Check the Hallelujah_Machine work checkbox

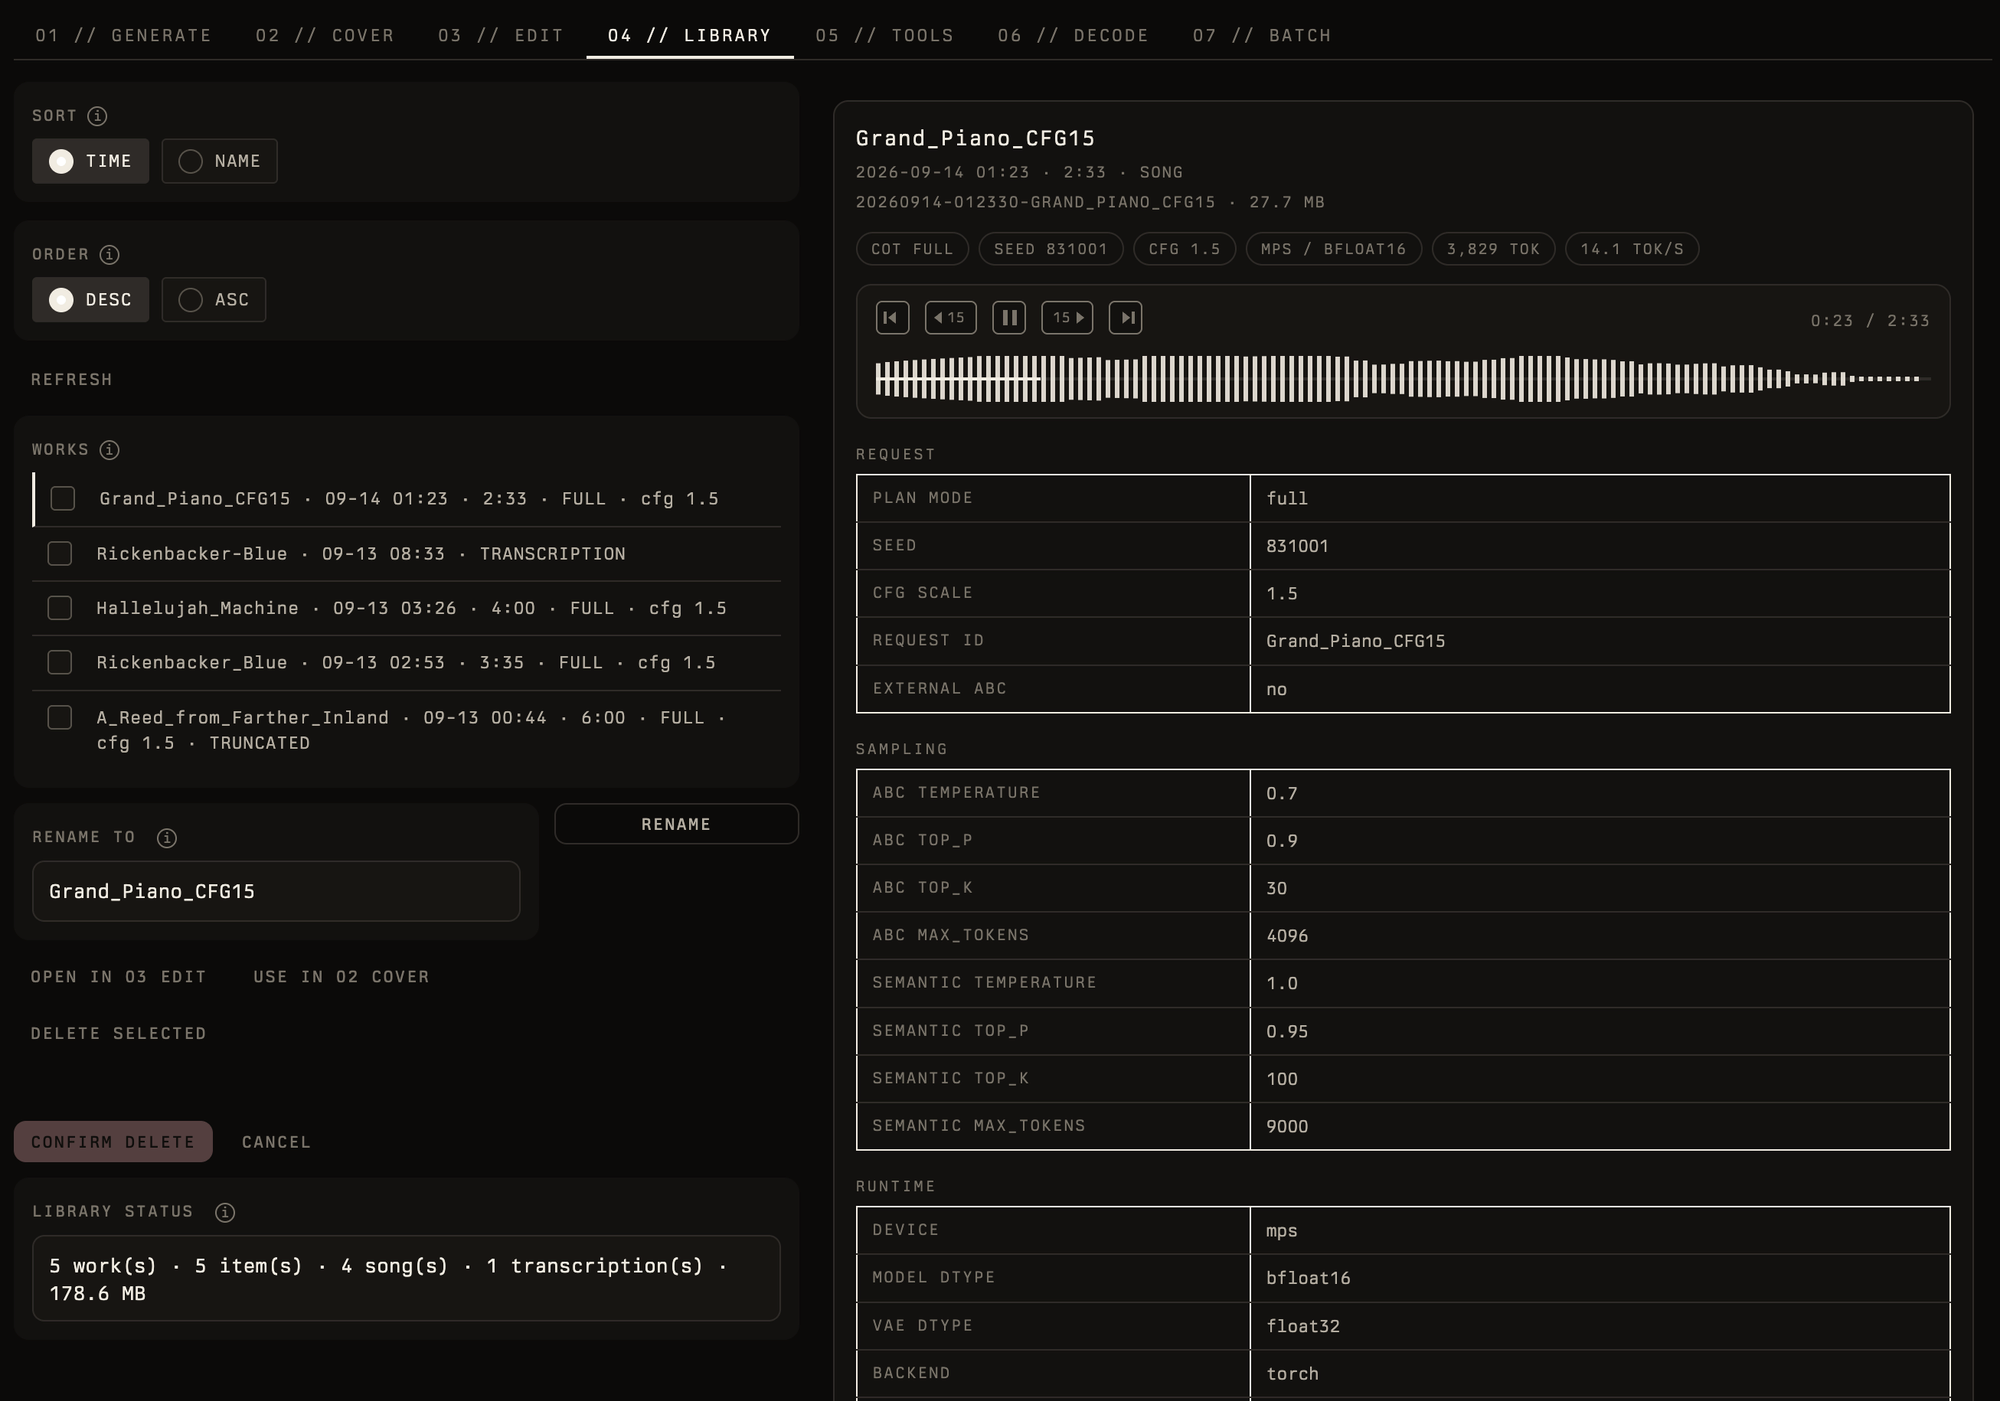pyautogui.click(x=60, y=608)
